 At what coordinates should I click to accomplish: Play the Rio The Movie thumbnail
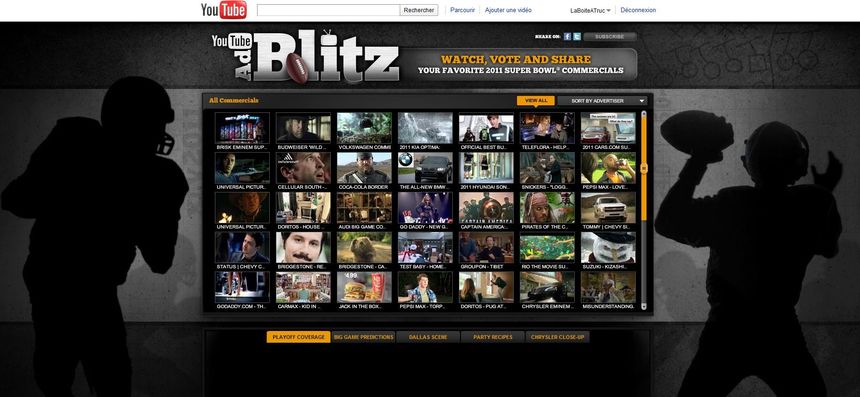coord(547,247)
